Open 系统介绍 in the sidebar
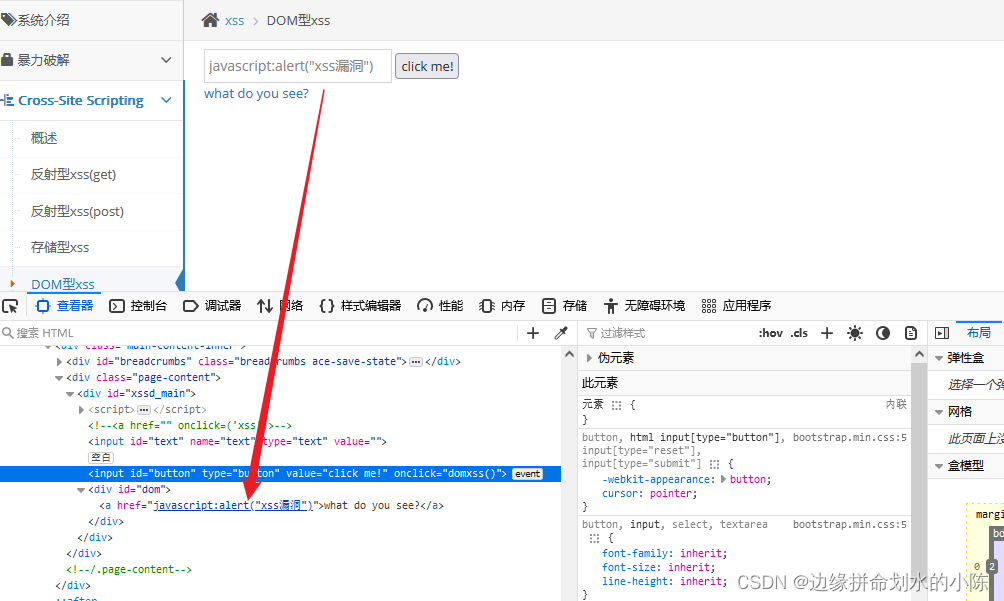 click(44, 20)
